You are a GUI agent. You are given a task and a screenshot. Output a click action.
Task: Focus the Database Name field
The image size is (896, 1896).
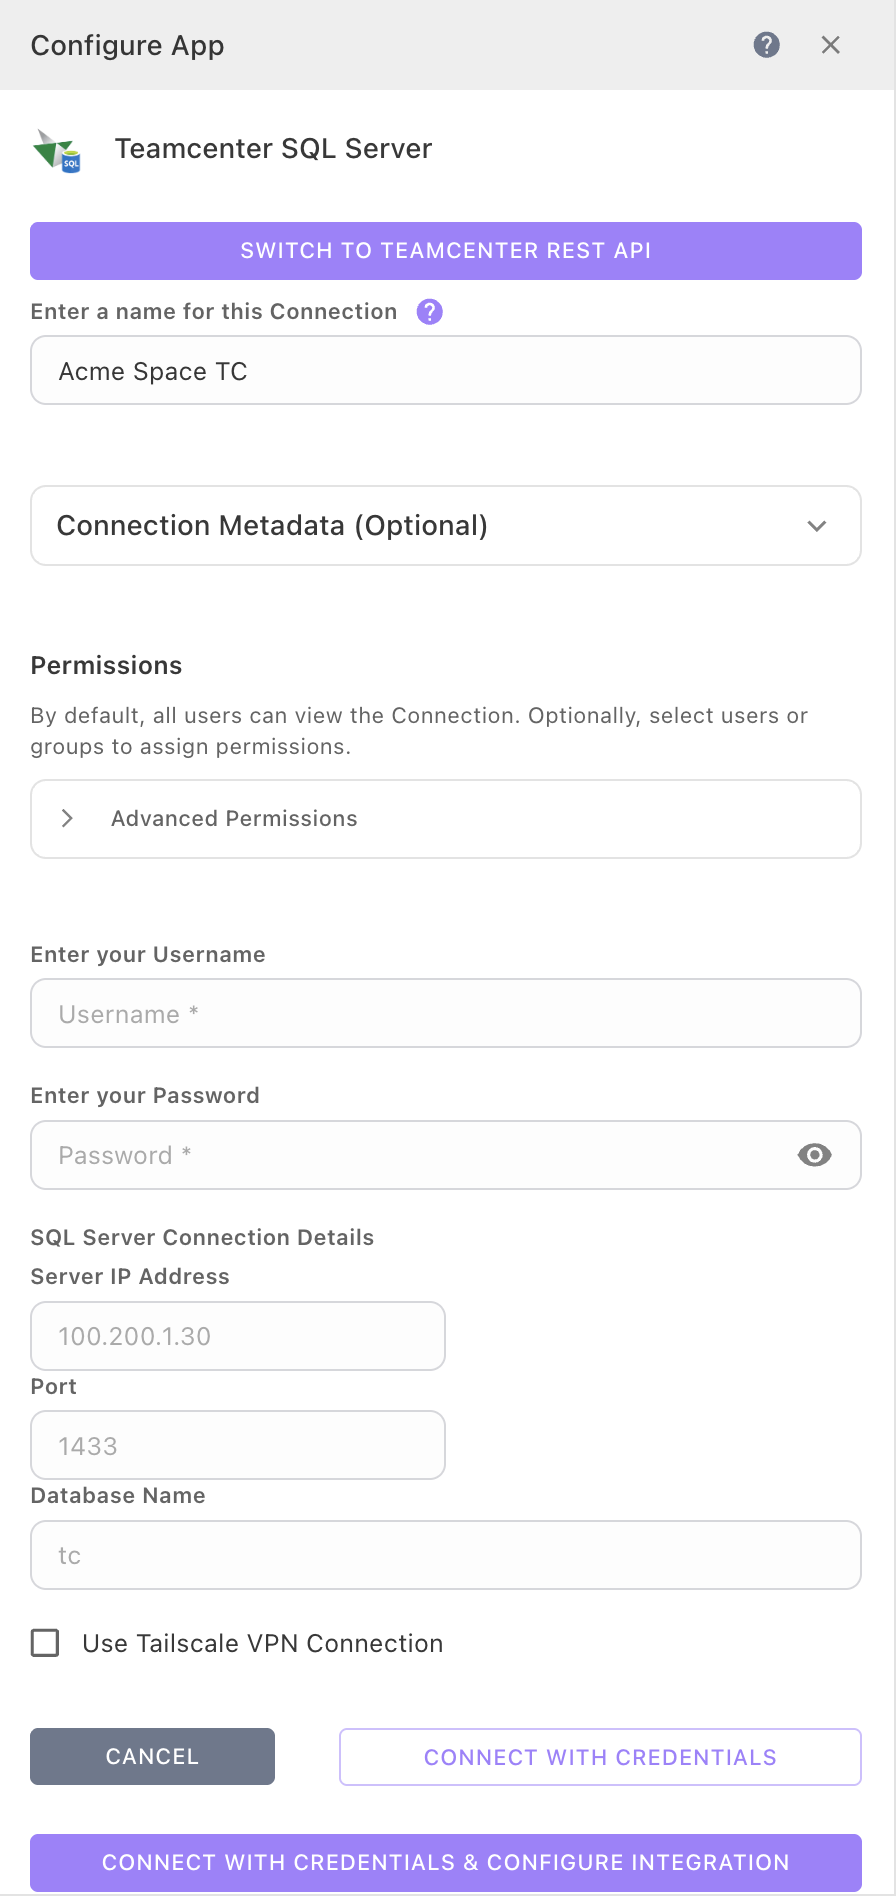446,1555
